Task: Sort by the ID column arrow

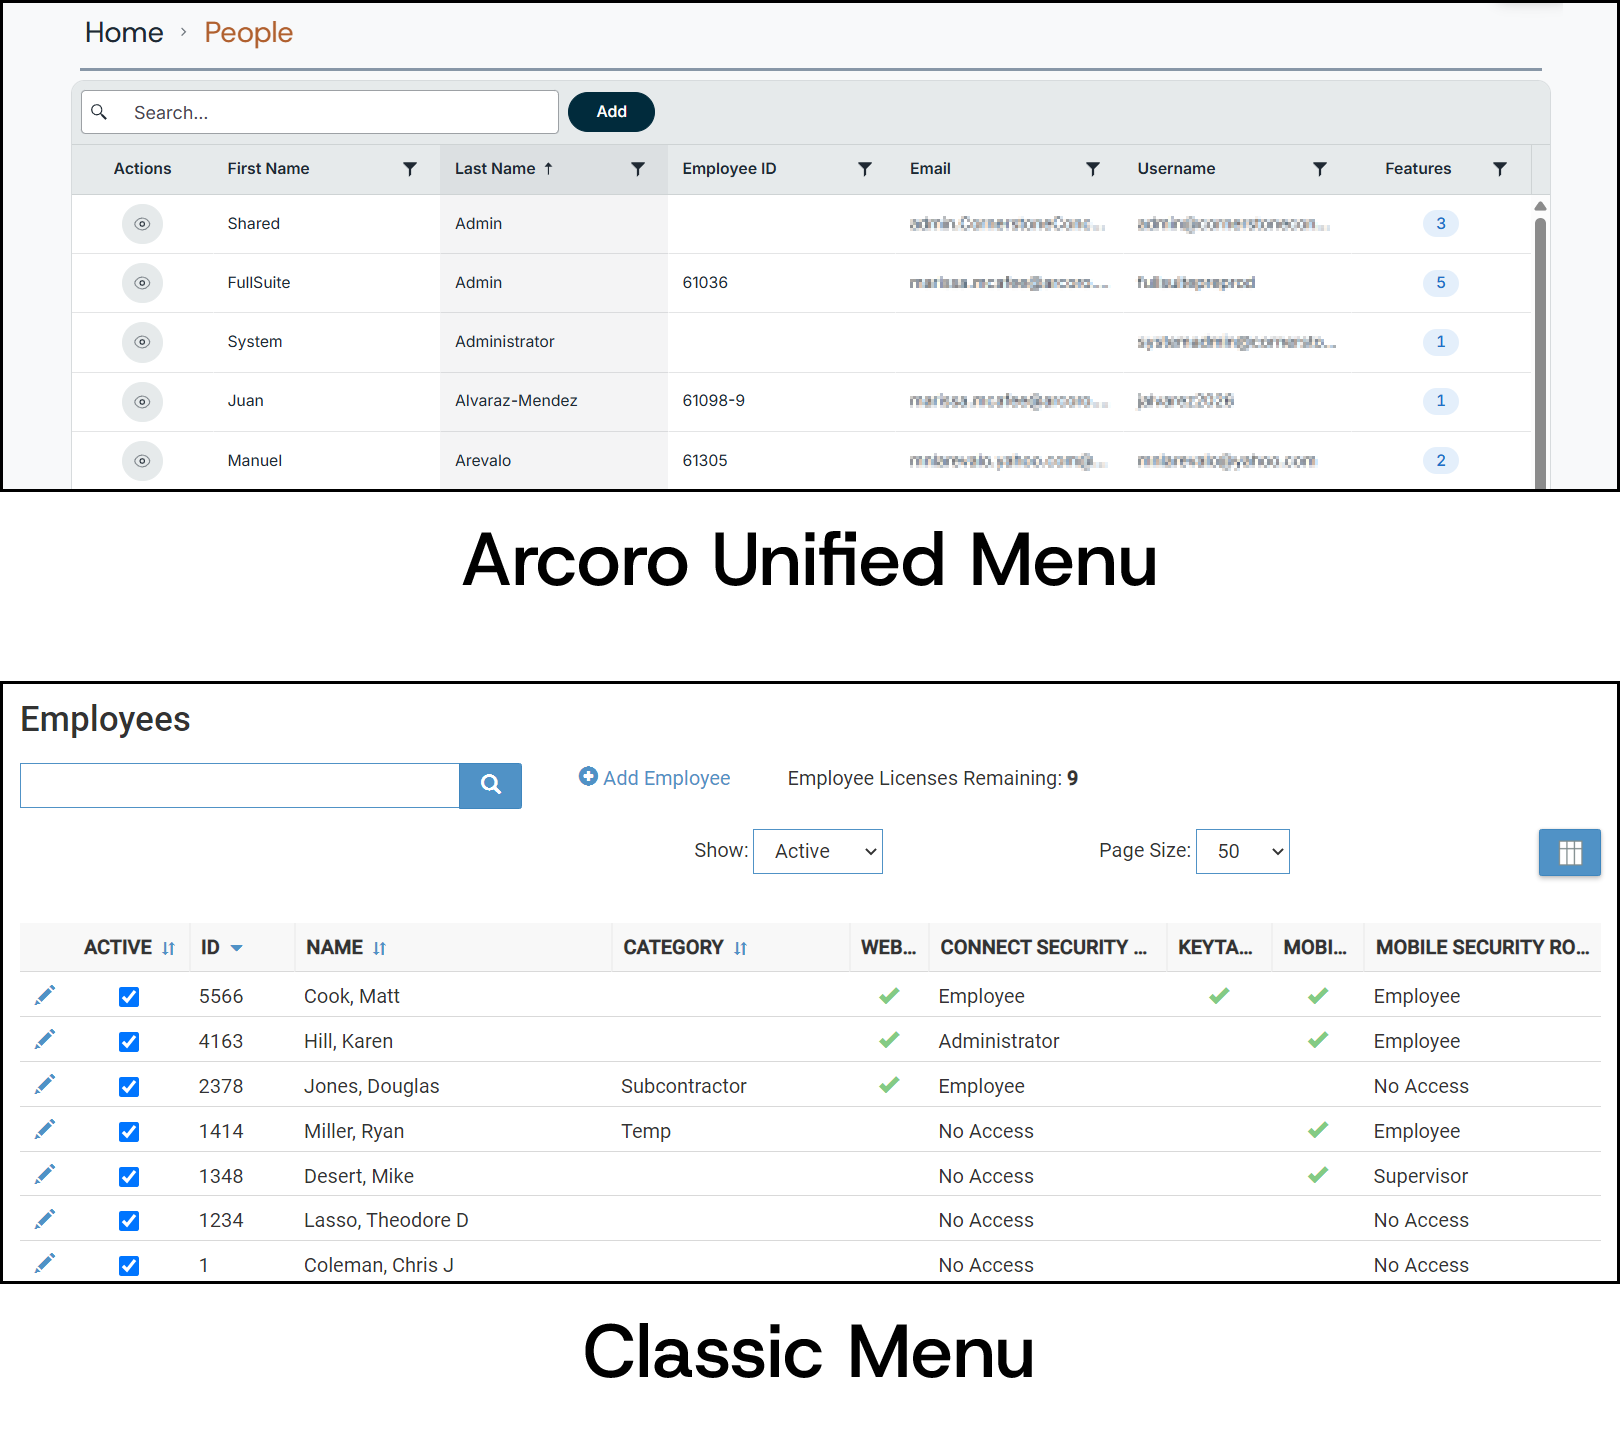Action: (237, 948)
